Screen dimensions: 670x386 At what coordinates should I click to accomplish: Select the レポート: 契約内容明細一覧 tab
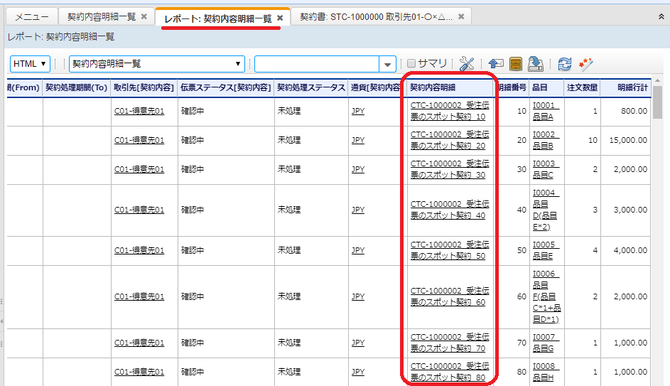click(x=218, y=18)
